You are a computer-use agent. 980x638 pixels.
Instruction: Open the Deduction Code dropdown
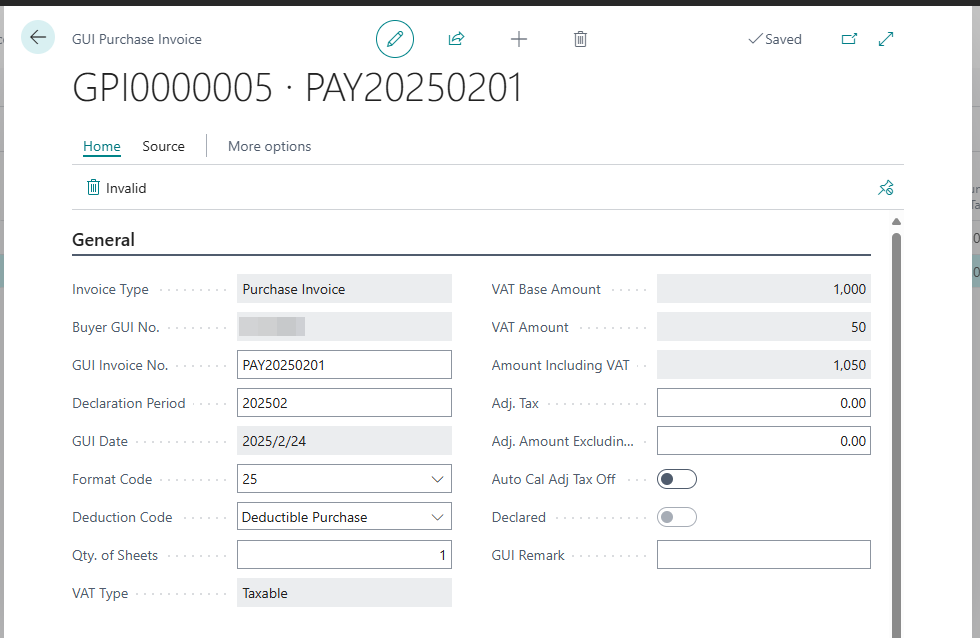(438, 517)
